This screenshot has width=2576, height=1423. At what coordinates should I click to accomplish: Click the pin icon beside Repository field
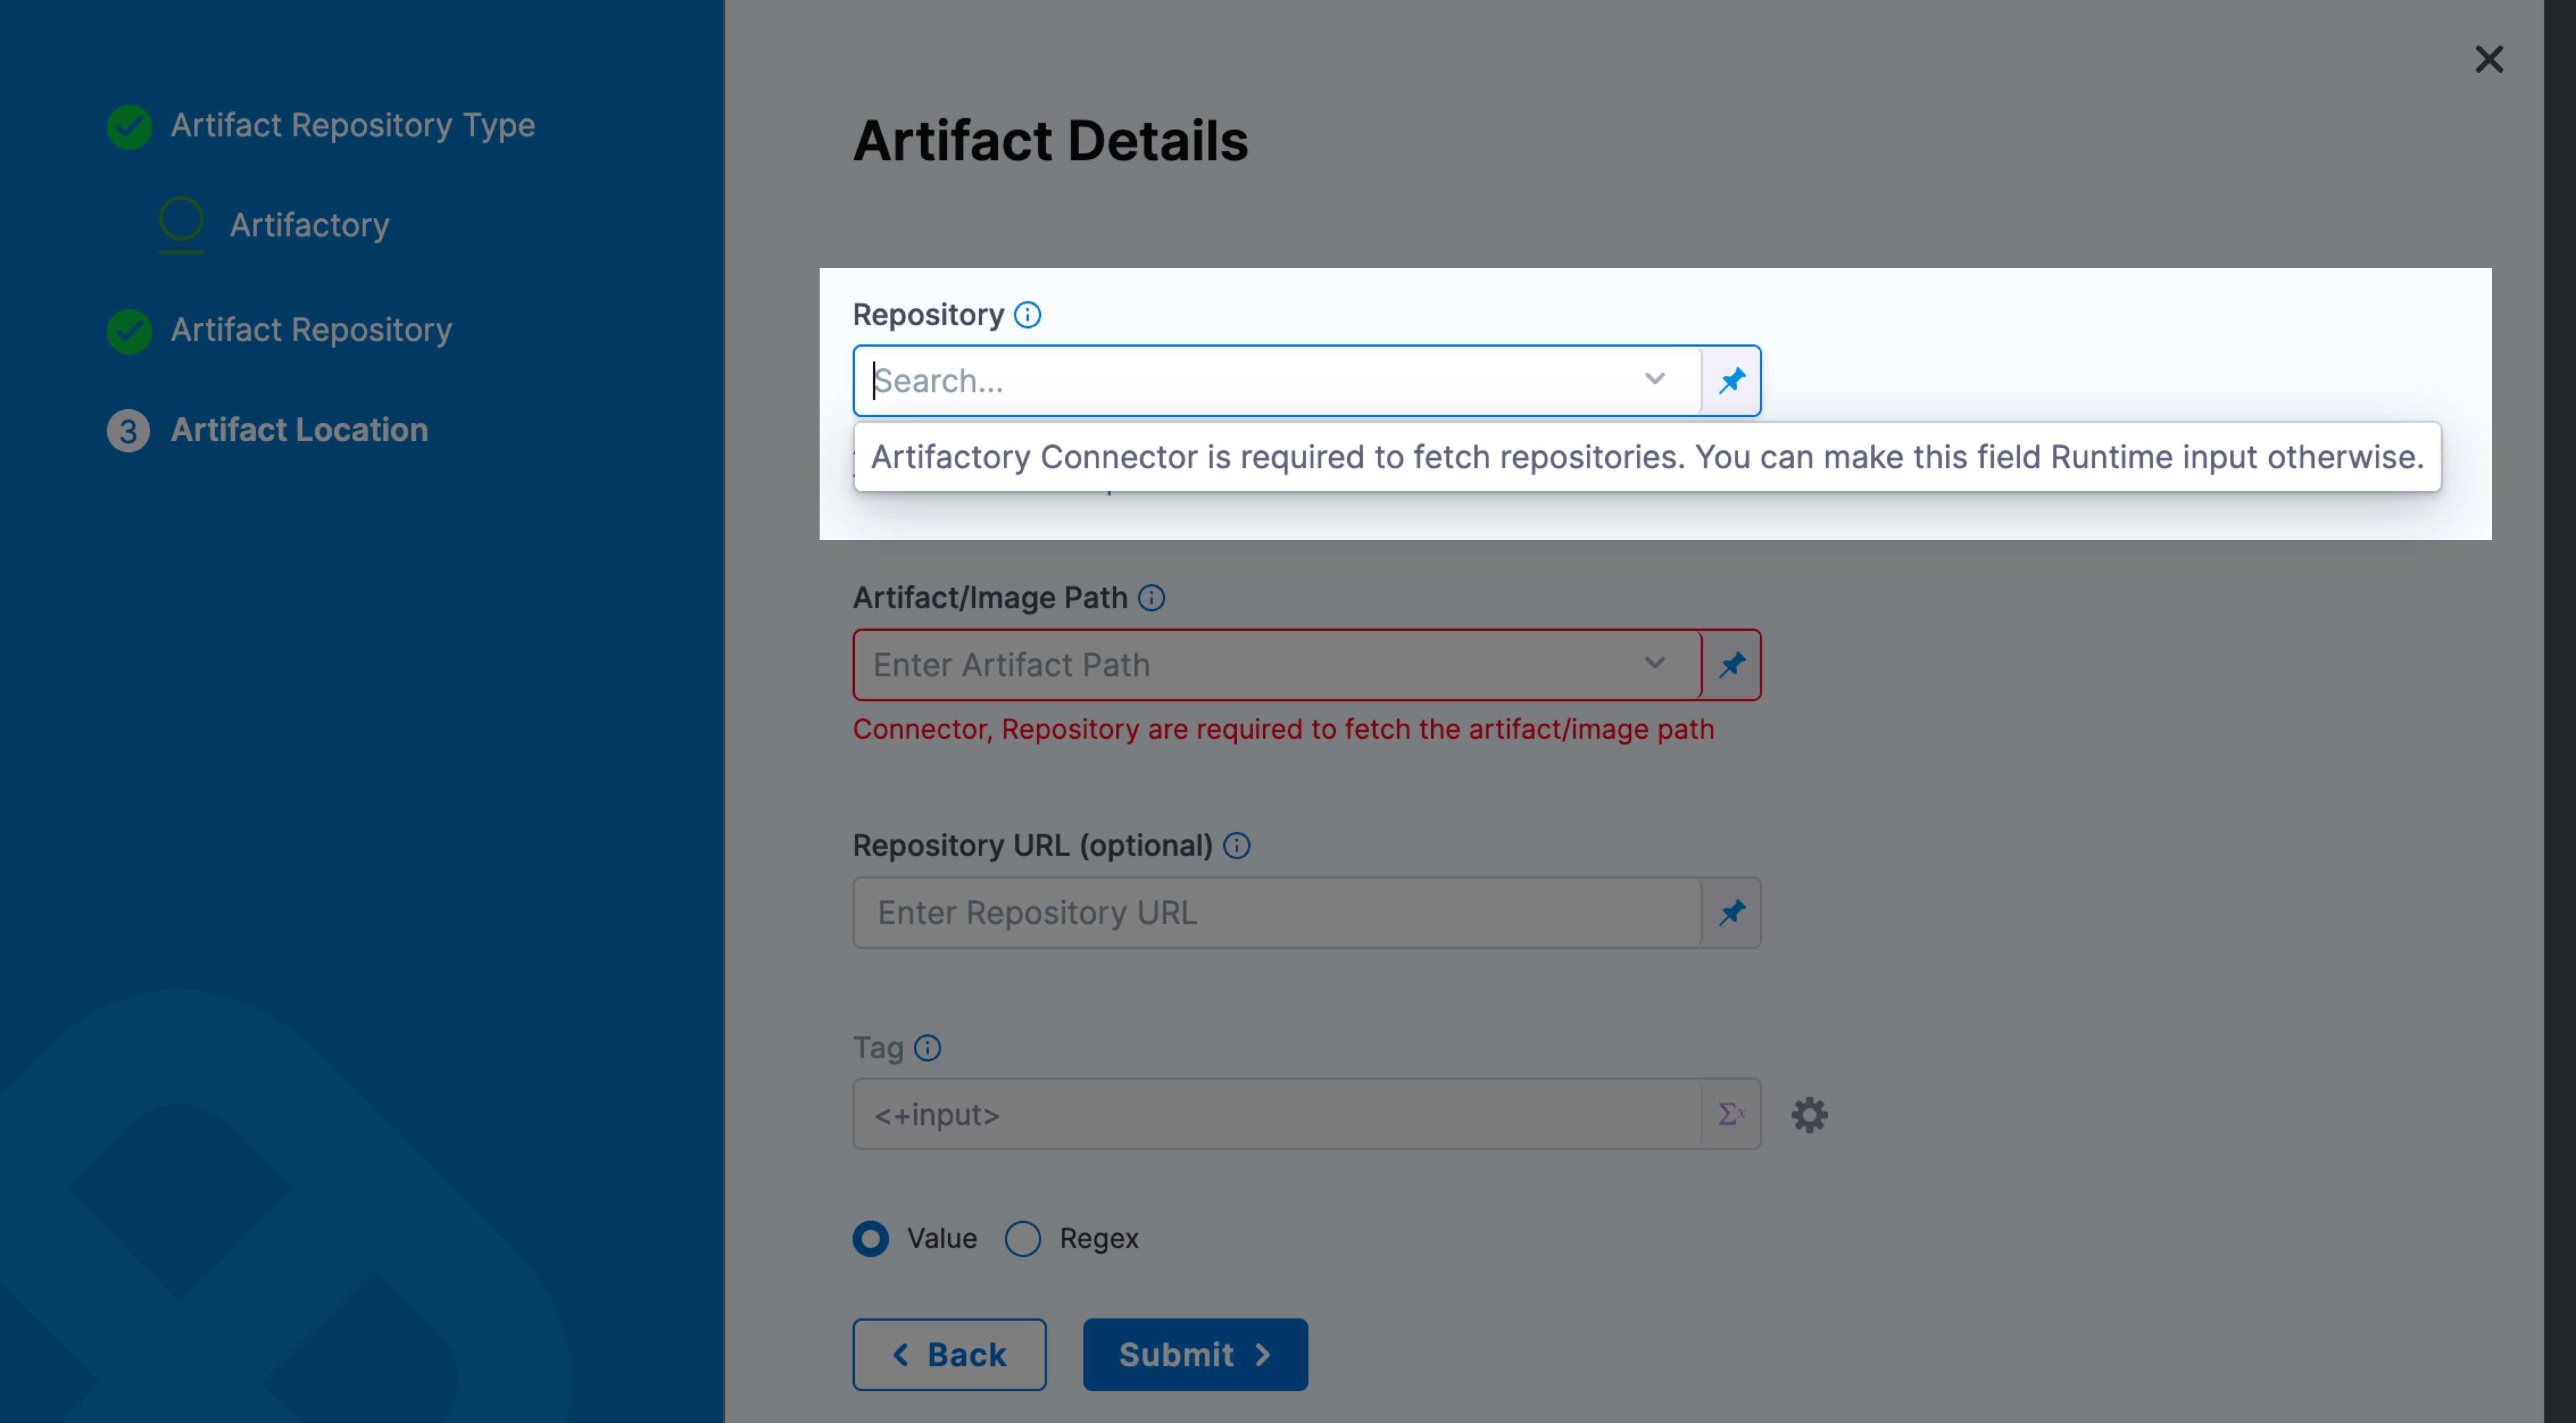click(1731, 381)
